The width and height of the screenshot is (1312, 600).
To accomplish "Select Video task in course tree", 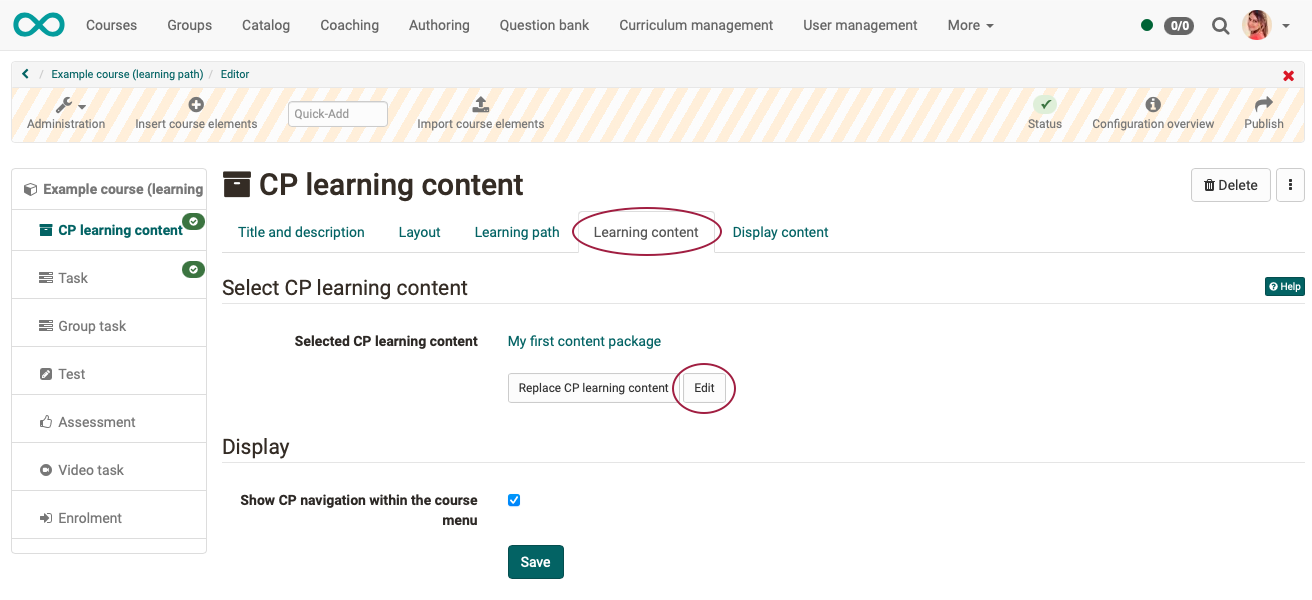I will coord(91,470).
